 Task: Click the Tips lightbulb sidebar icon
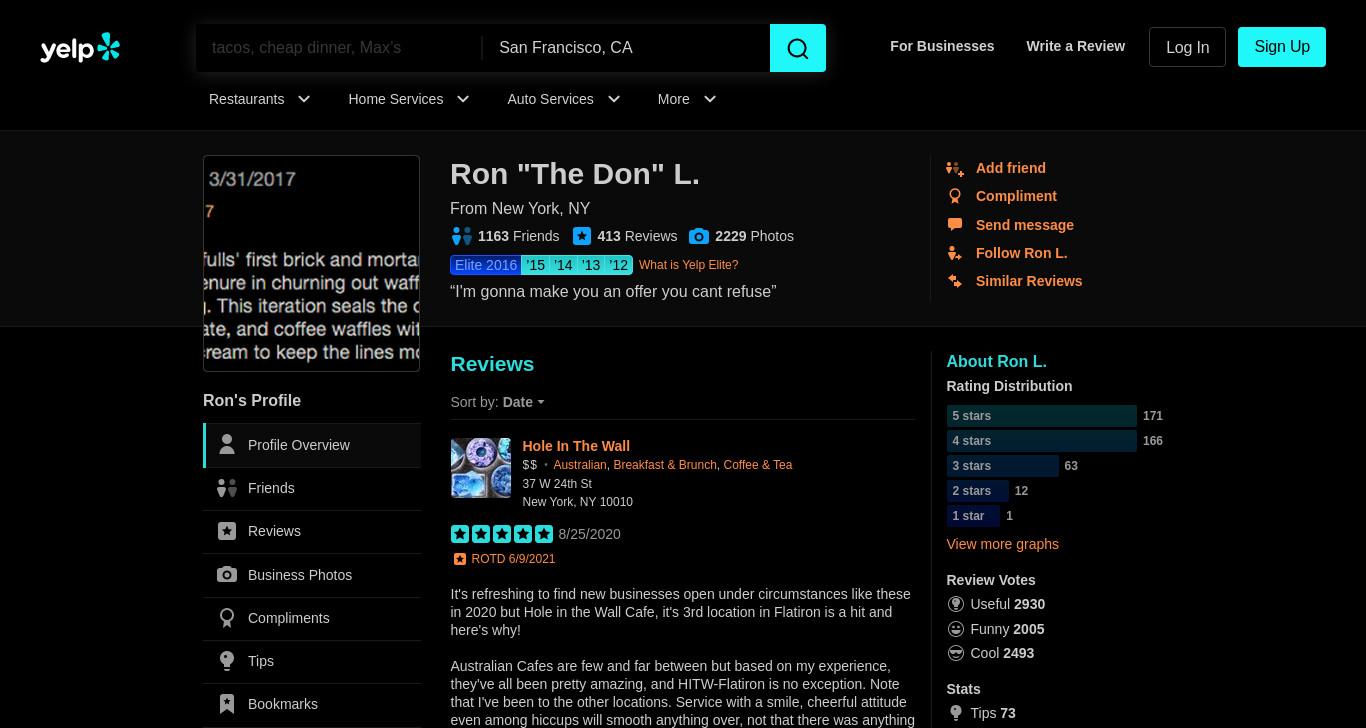pos(227,661)
